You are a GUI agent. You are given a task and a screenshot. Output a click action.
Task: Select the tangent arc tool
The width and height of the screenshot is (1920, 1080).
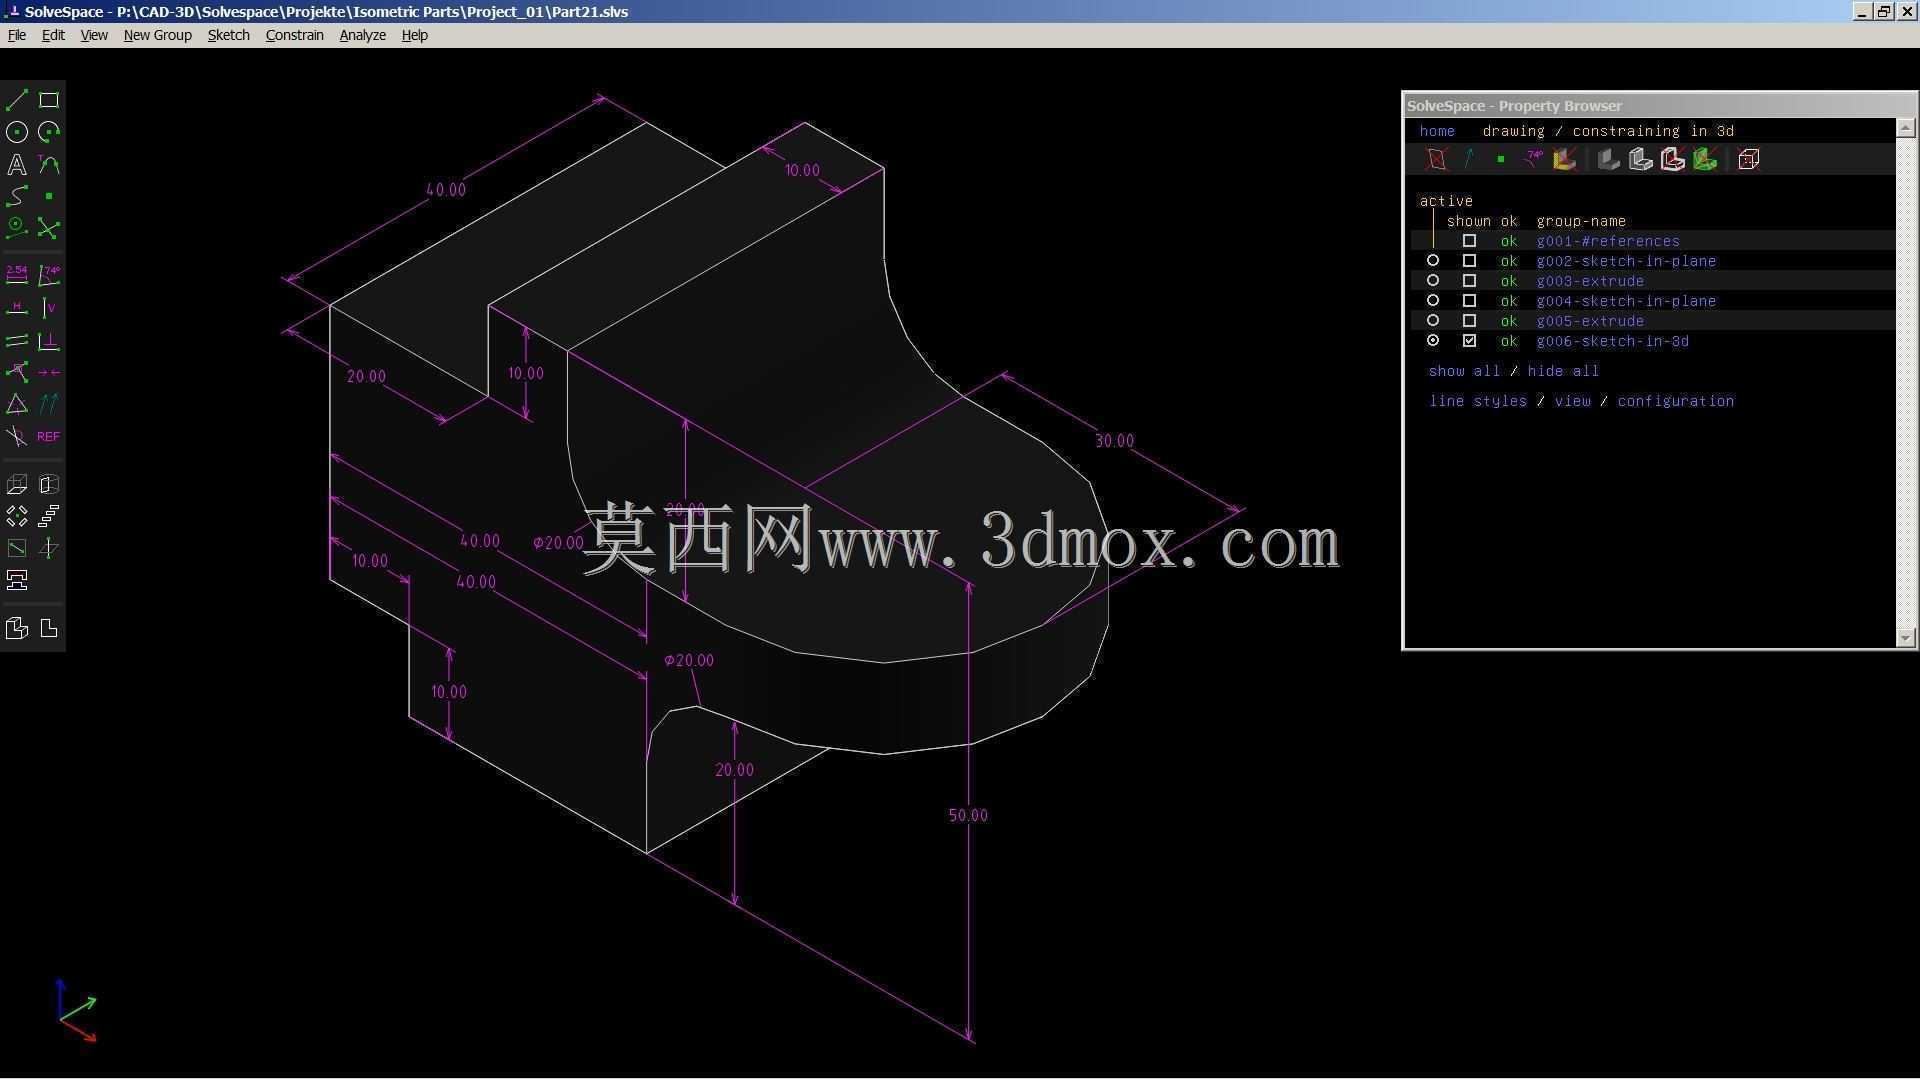click(49, 164)
